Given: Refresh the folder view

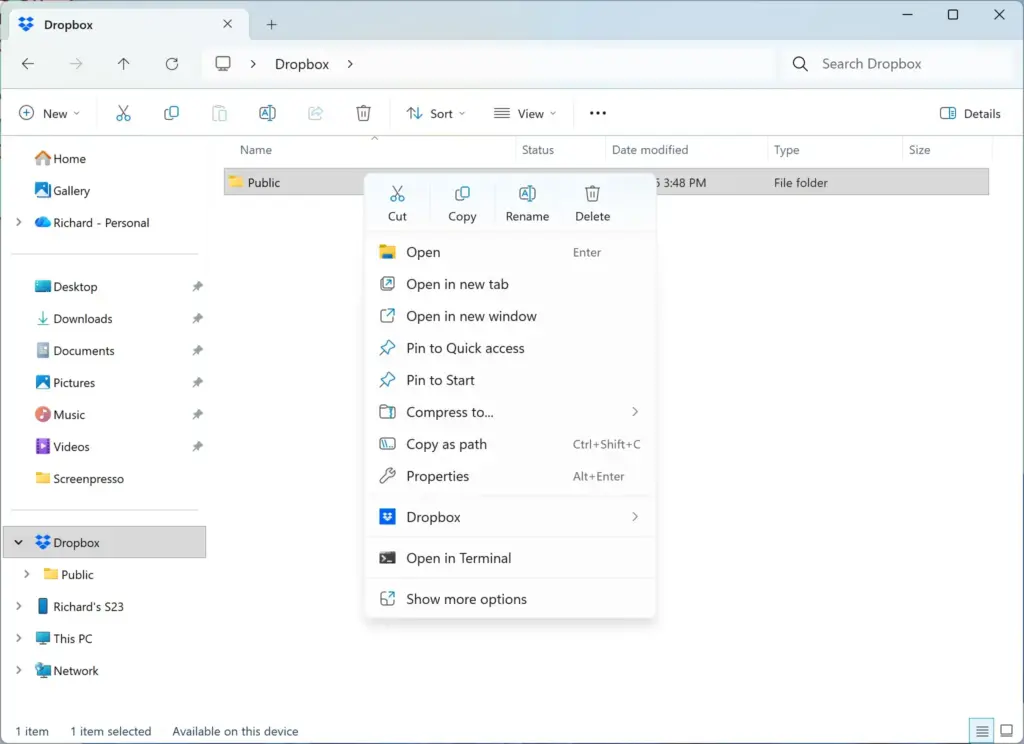Looking at the screenshot, I should (172, 63).
